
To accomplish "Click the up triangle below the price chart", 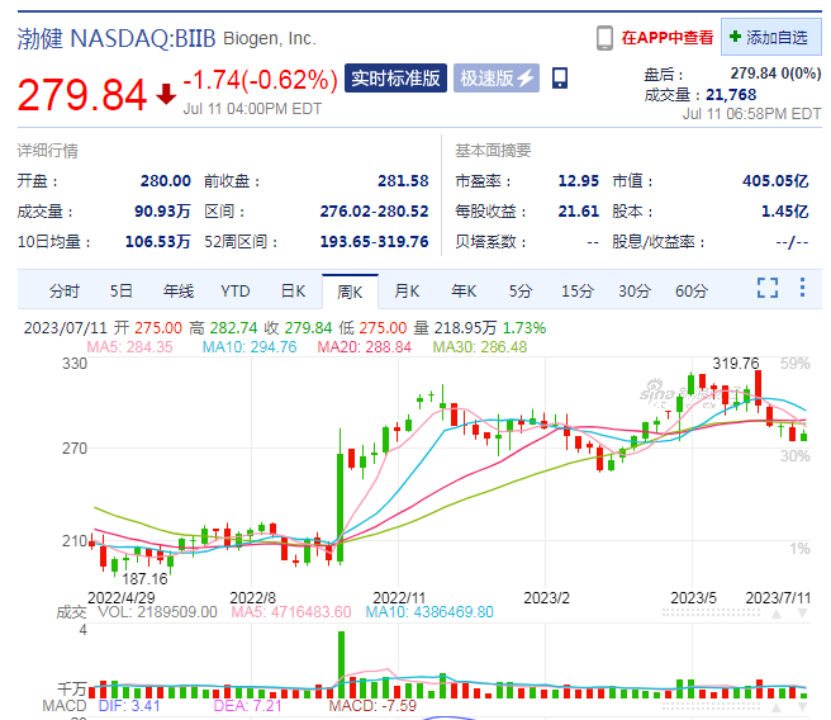I will coord(776,614).
